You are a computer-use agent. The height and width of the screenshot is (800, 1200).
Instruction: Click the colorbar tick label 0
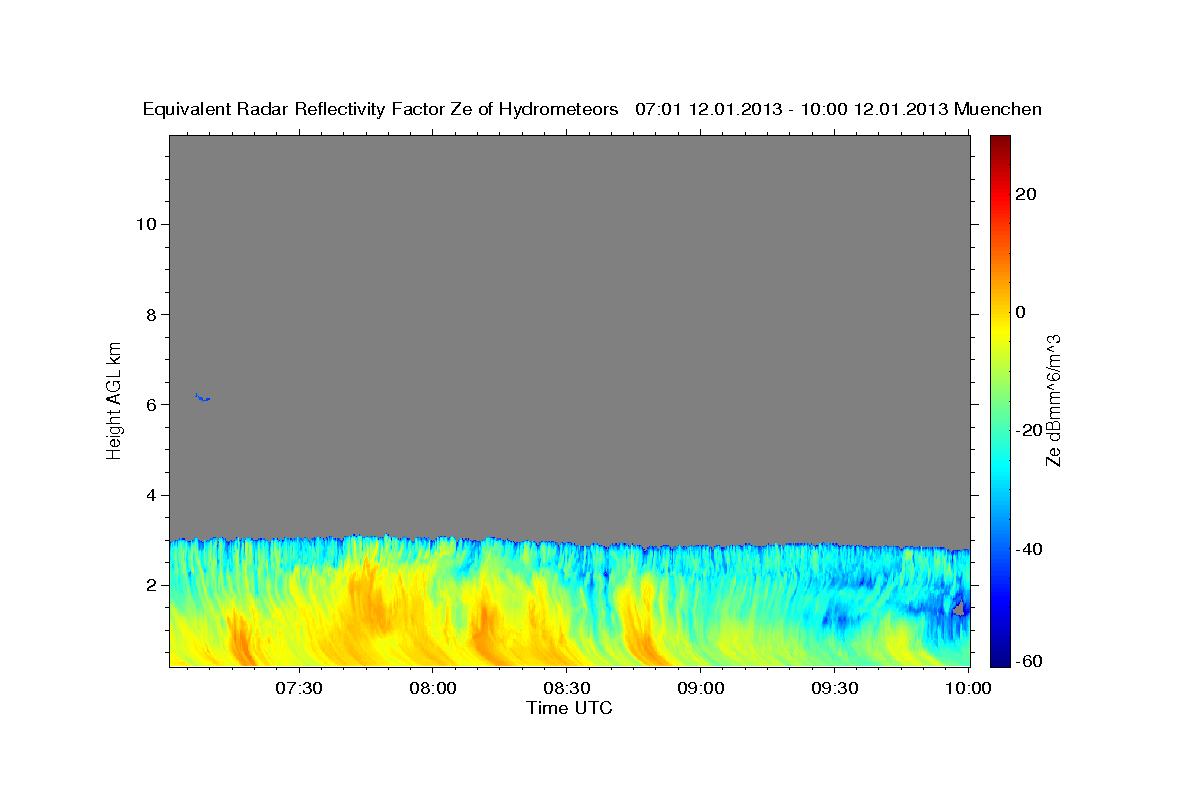point(1022,312)
